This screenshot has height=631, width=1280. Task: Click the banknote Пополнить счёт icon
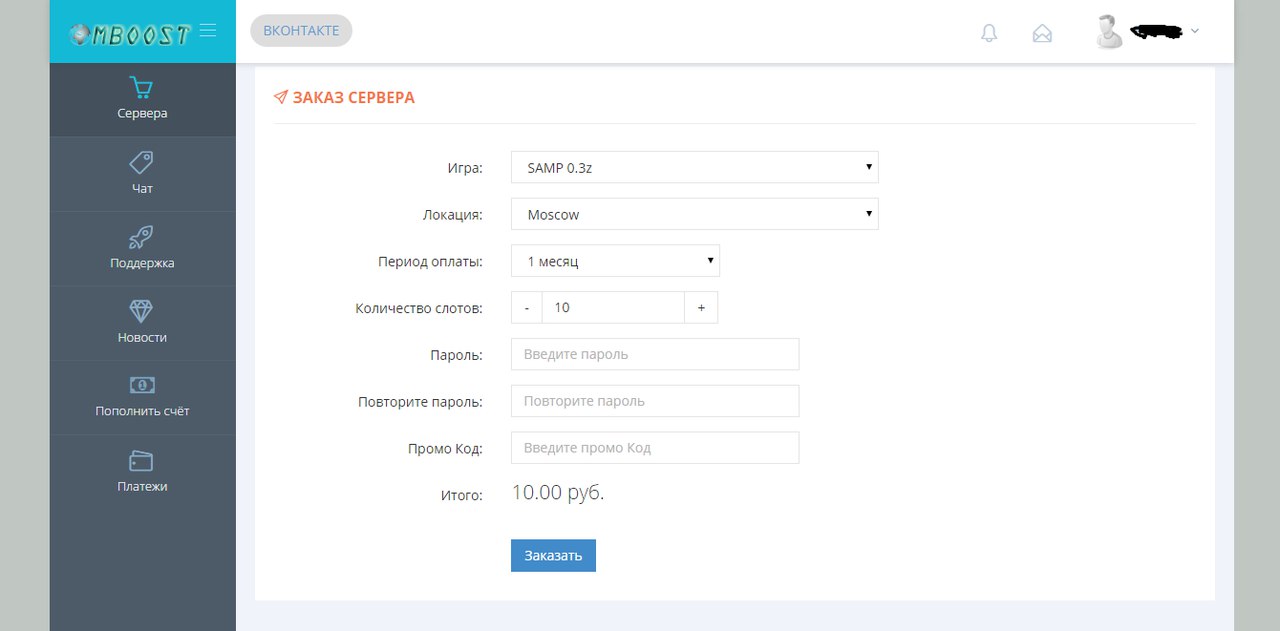142,385
